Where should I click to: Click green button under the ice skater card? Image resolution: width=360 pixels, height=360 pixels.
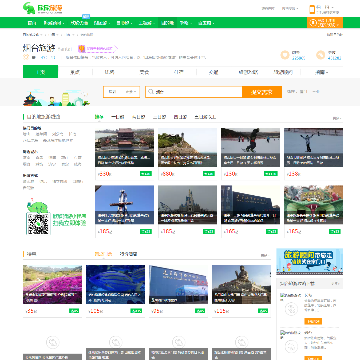[271, 174]
